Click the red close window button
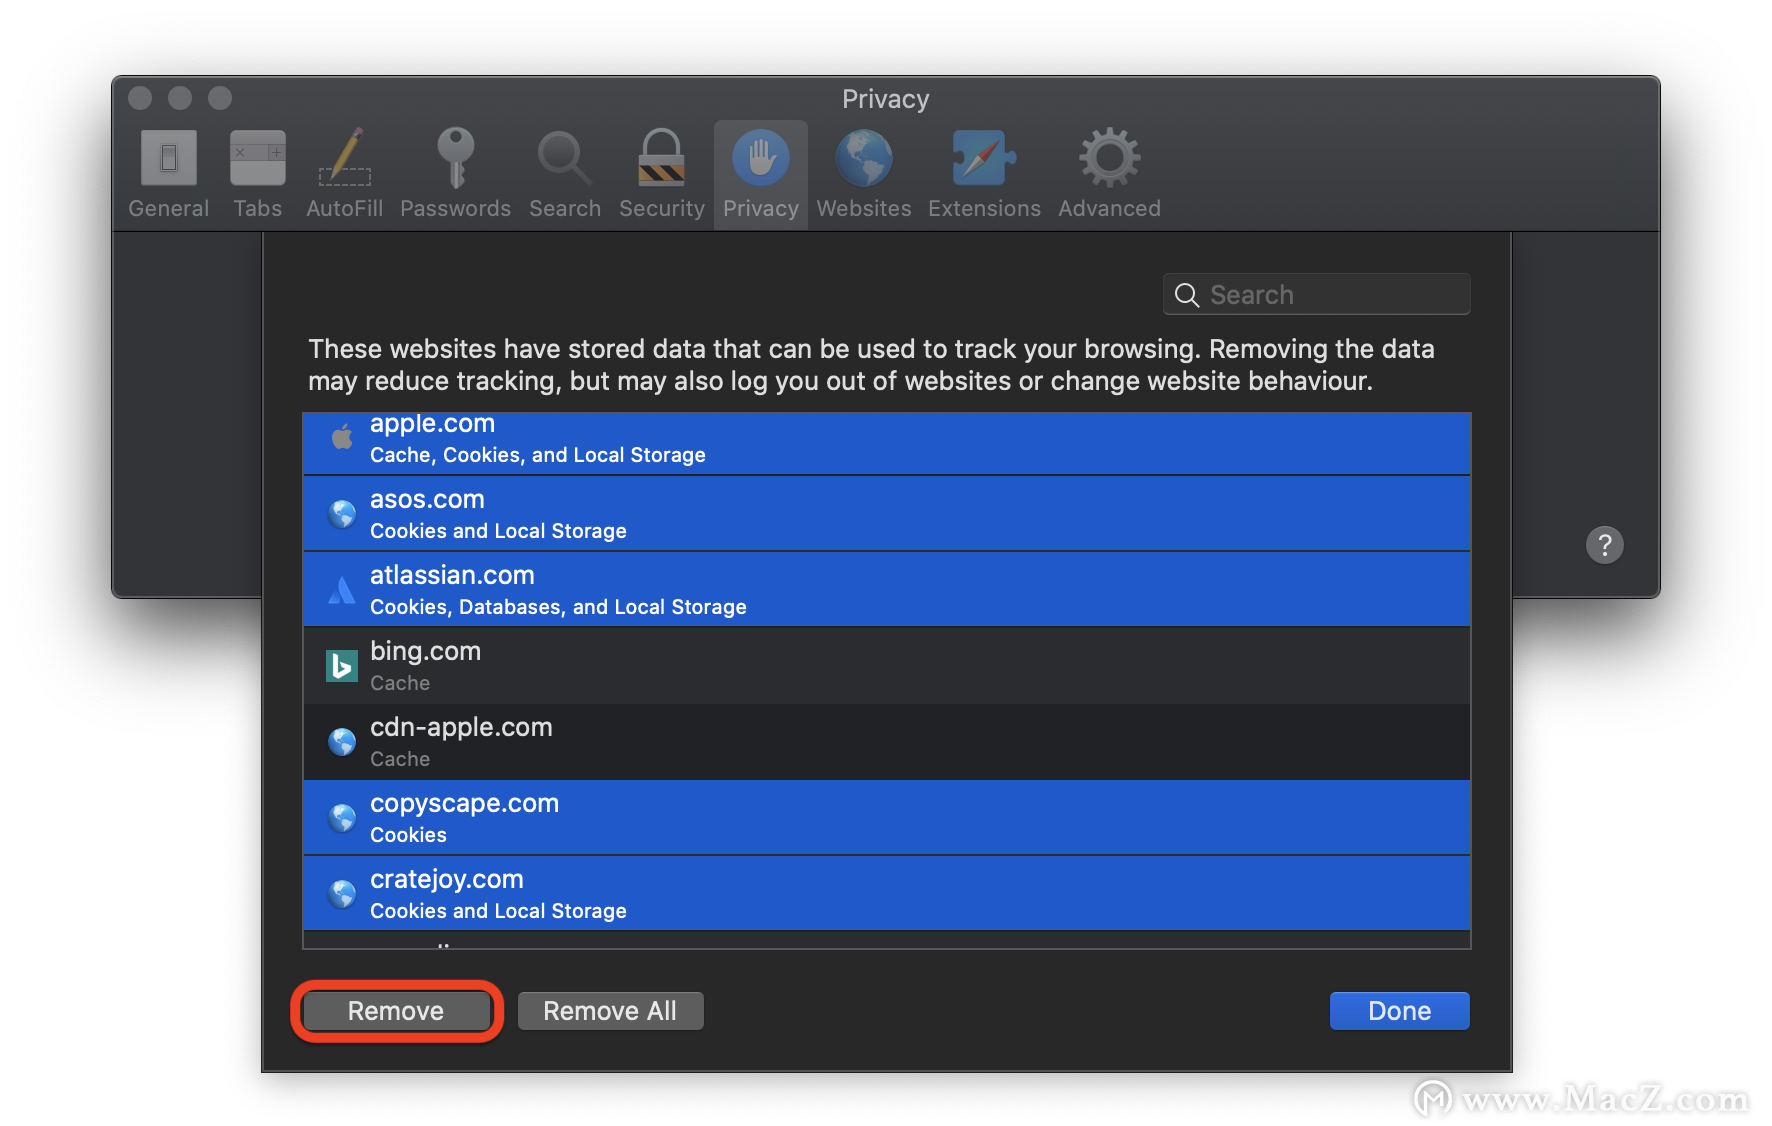The height and width of the screenshot is (1126, 1772). coord(141,98)
